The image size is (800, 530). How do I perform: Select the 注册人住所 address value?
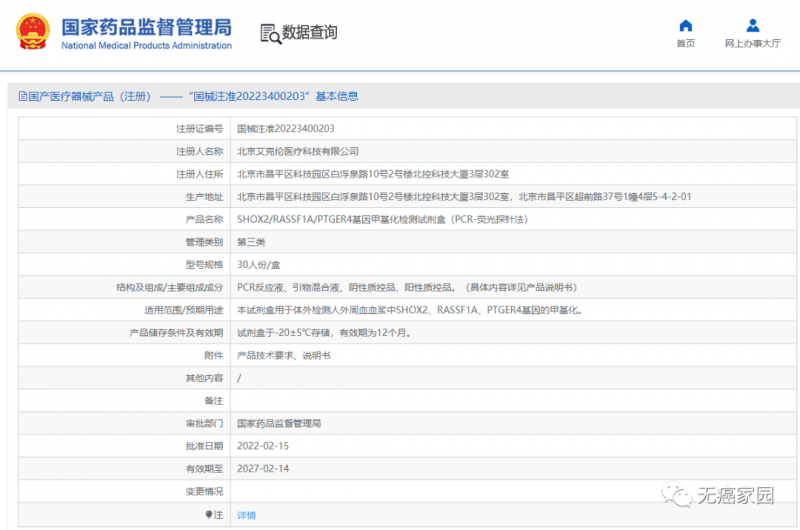pos(373,174)
